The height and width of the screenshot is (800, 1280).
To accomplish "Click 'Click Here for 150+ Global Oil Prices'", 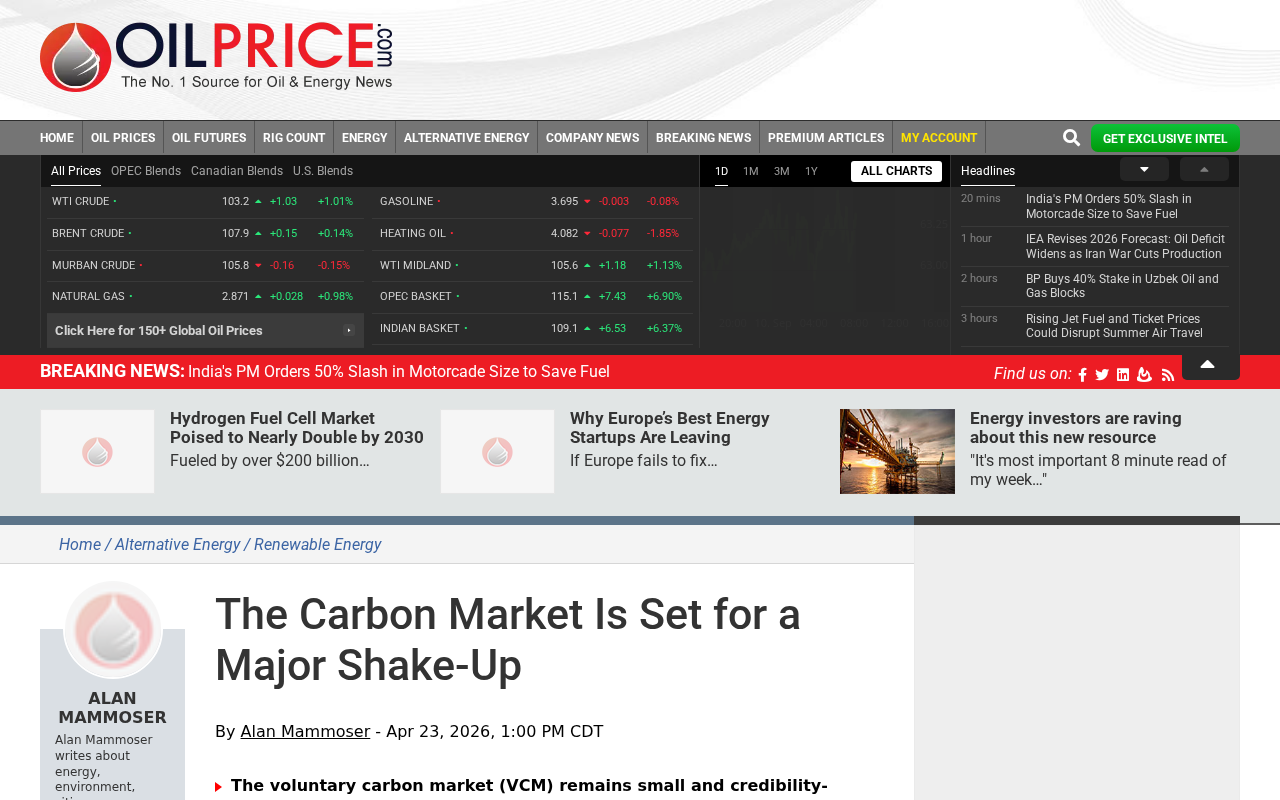I will tap(205, 330).
